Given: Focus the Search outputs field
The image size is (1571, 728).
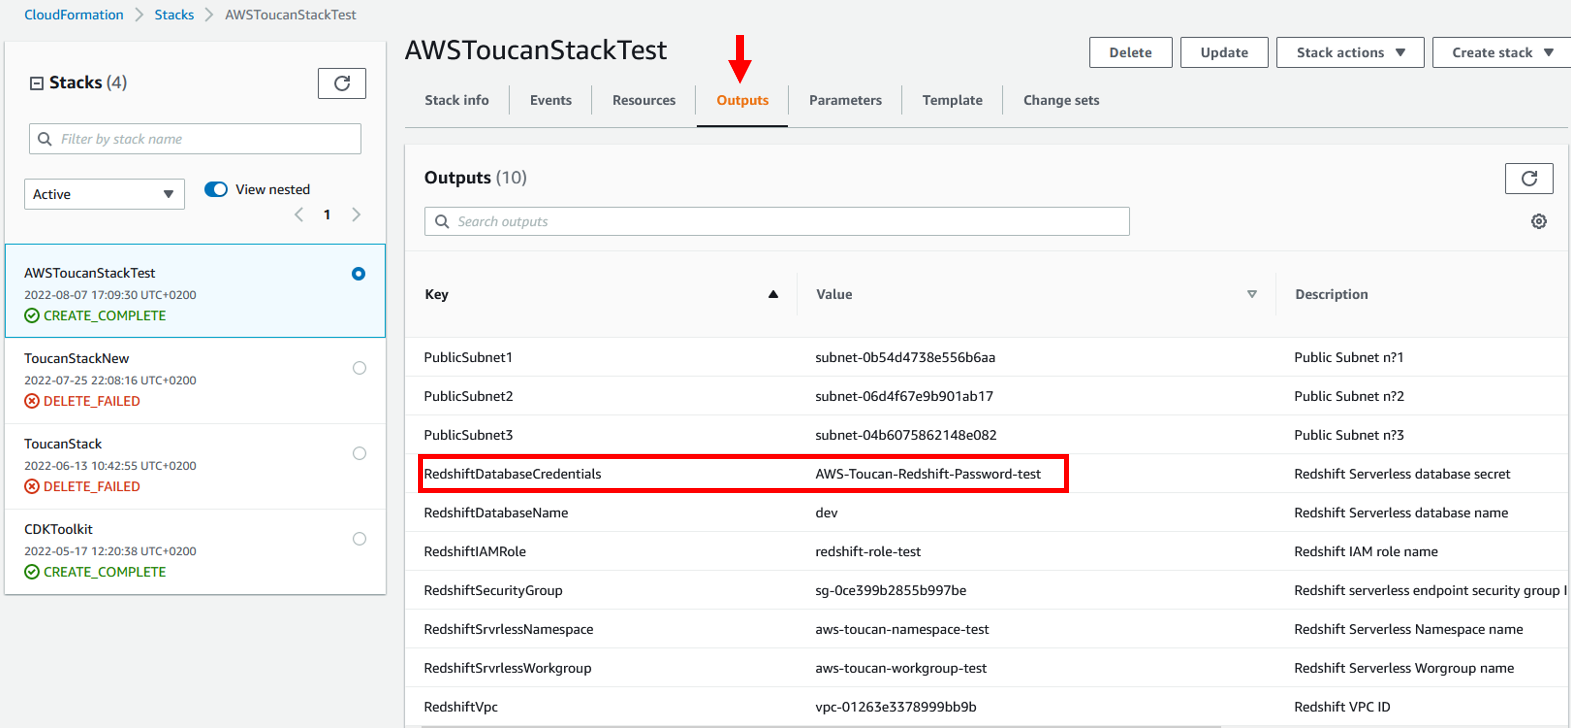Looking at the screenshot, I should [777, 221].
